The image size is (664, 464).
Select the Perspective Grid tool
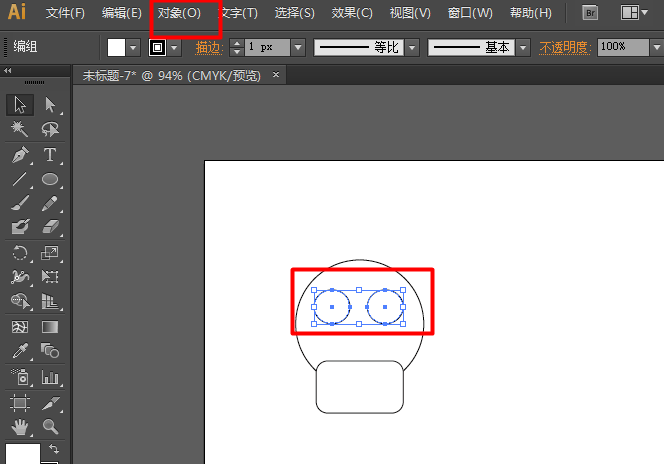pos(50,301)
